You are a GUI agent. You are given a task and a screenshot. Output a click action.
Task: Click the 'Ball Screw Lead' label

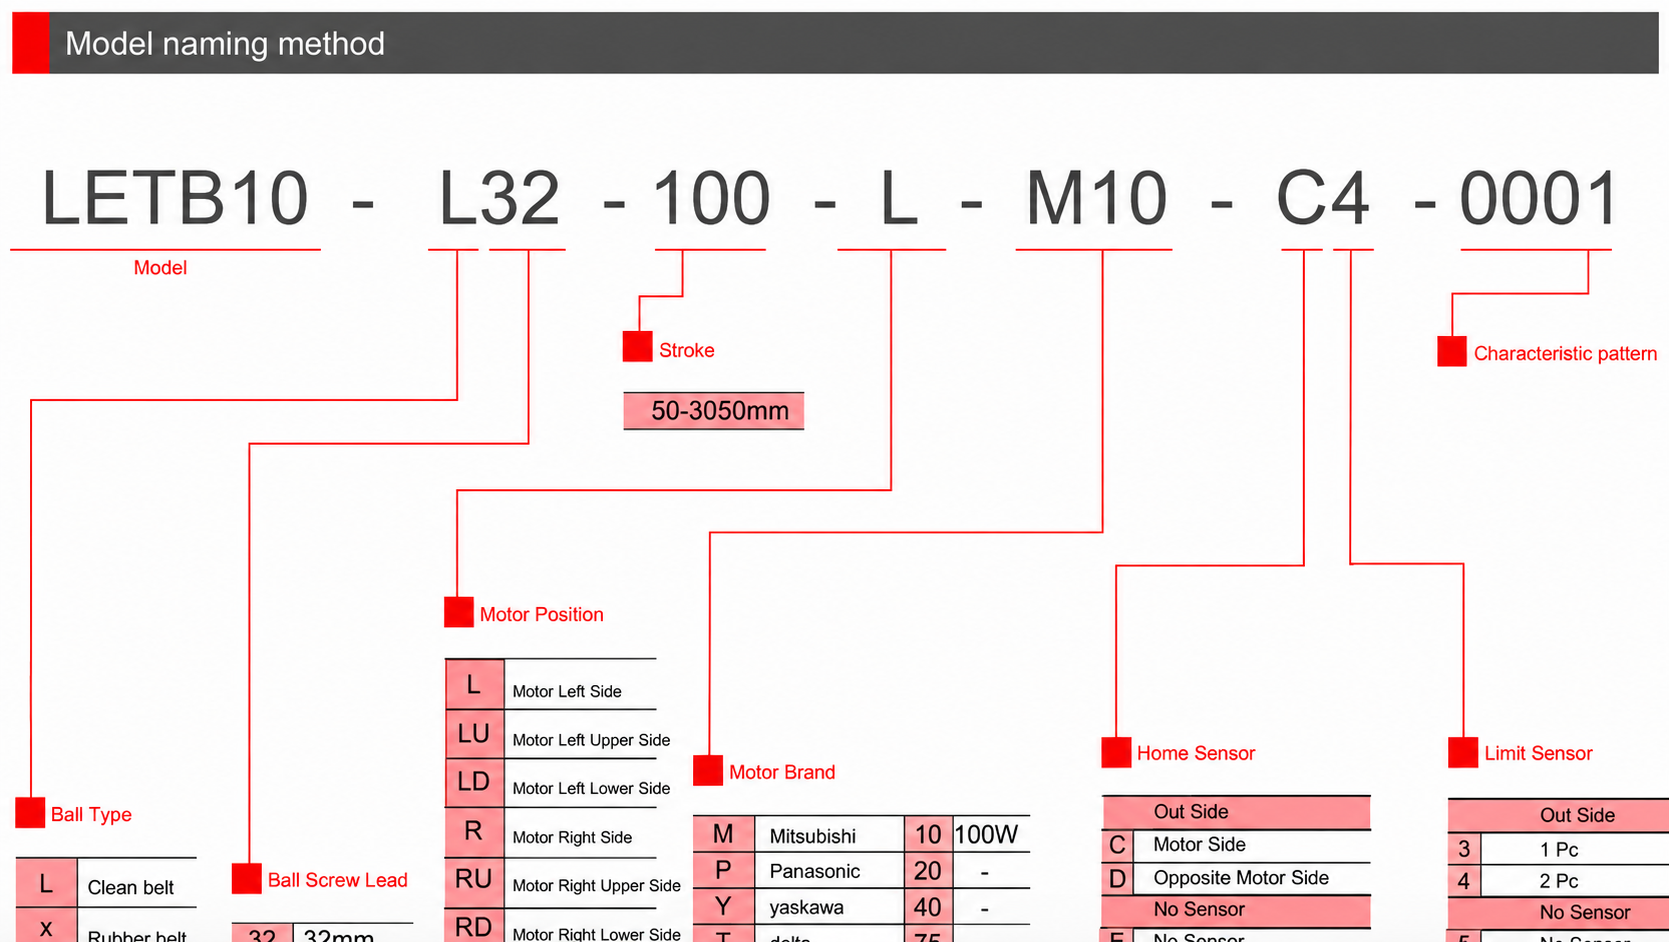coord(337,881)
